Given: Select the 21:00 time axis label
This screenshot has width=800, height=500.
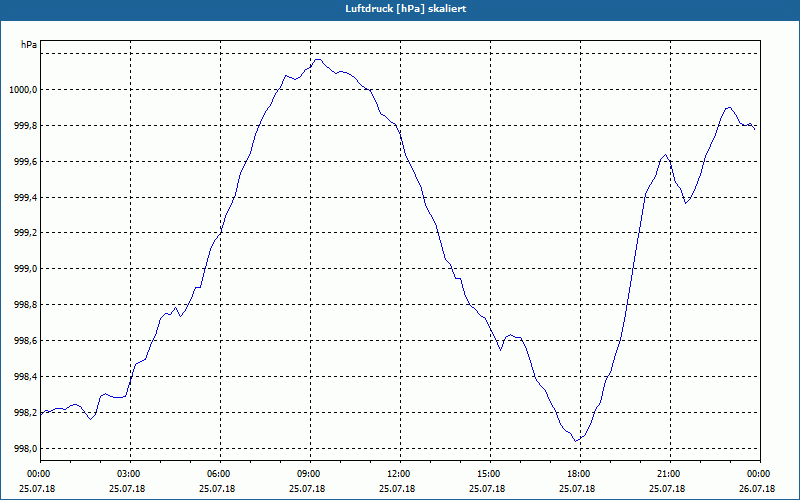Looking at the screenshot, I should tap(667, 474).
